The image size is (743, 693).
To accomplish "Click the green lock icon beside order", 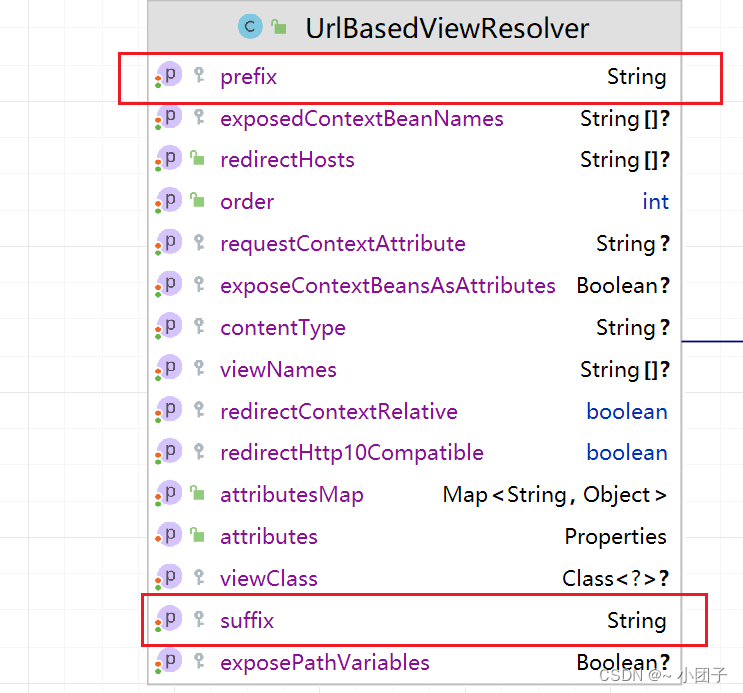I will click(x=199, y=202).
